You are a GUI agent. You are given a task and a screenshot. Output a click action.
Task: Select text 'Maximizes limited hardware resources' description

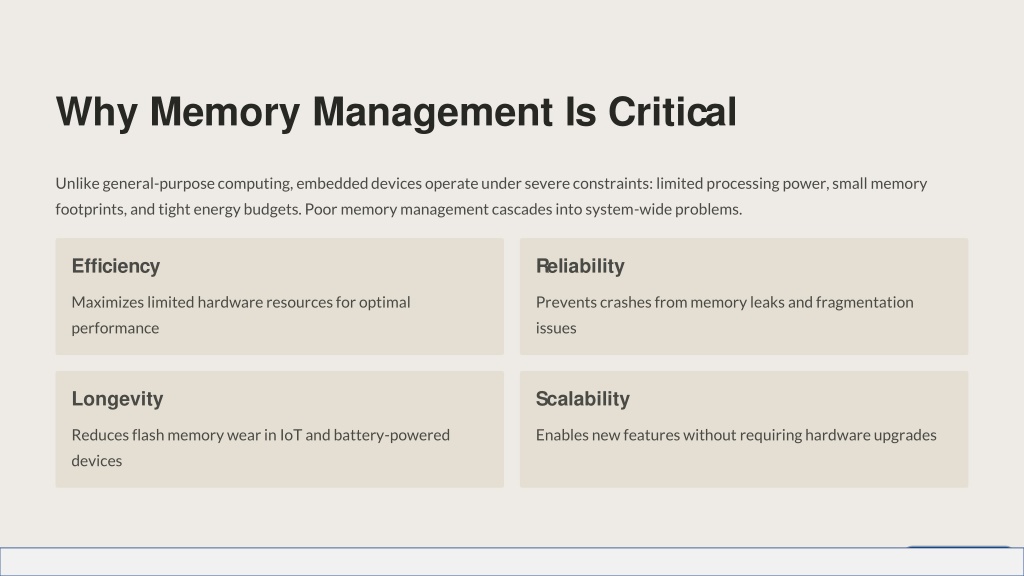pos(241,315)
